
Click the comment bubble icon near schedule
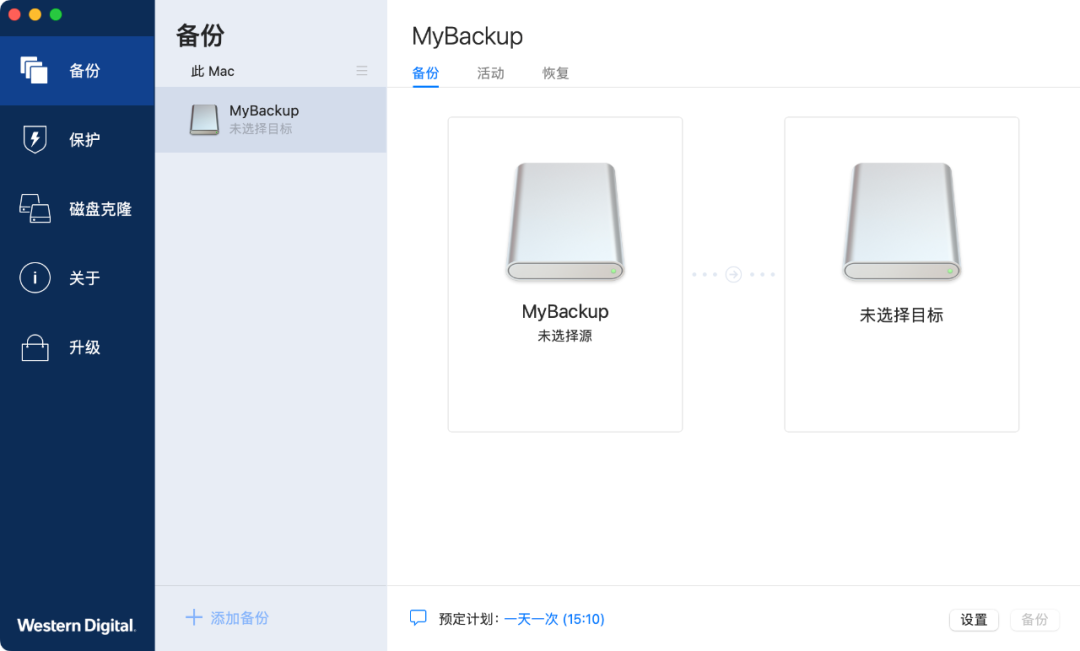click(x=418, y=618)
